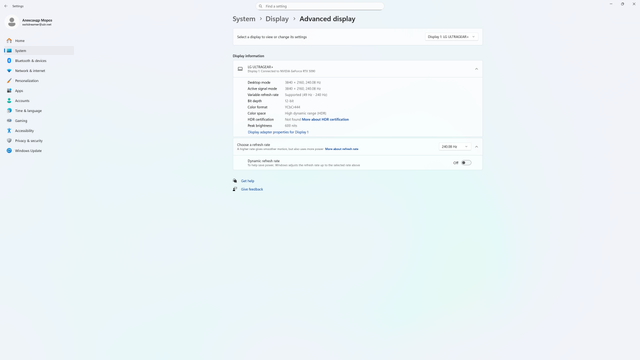Go to Windows Update page
The height and width of the screenshot is (360, 640).
pos(28,151)
